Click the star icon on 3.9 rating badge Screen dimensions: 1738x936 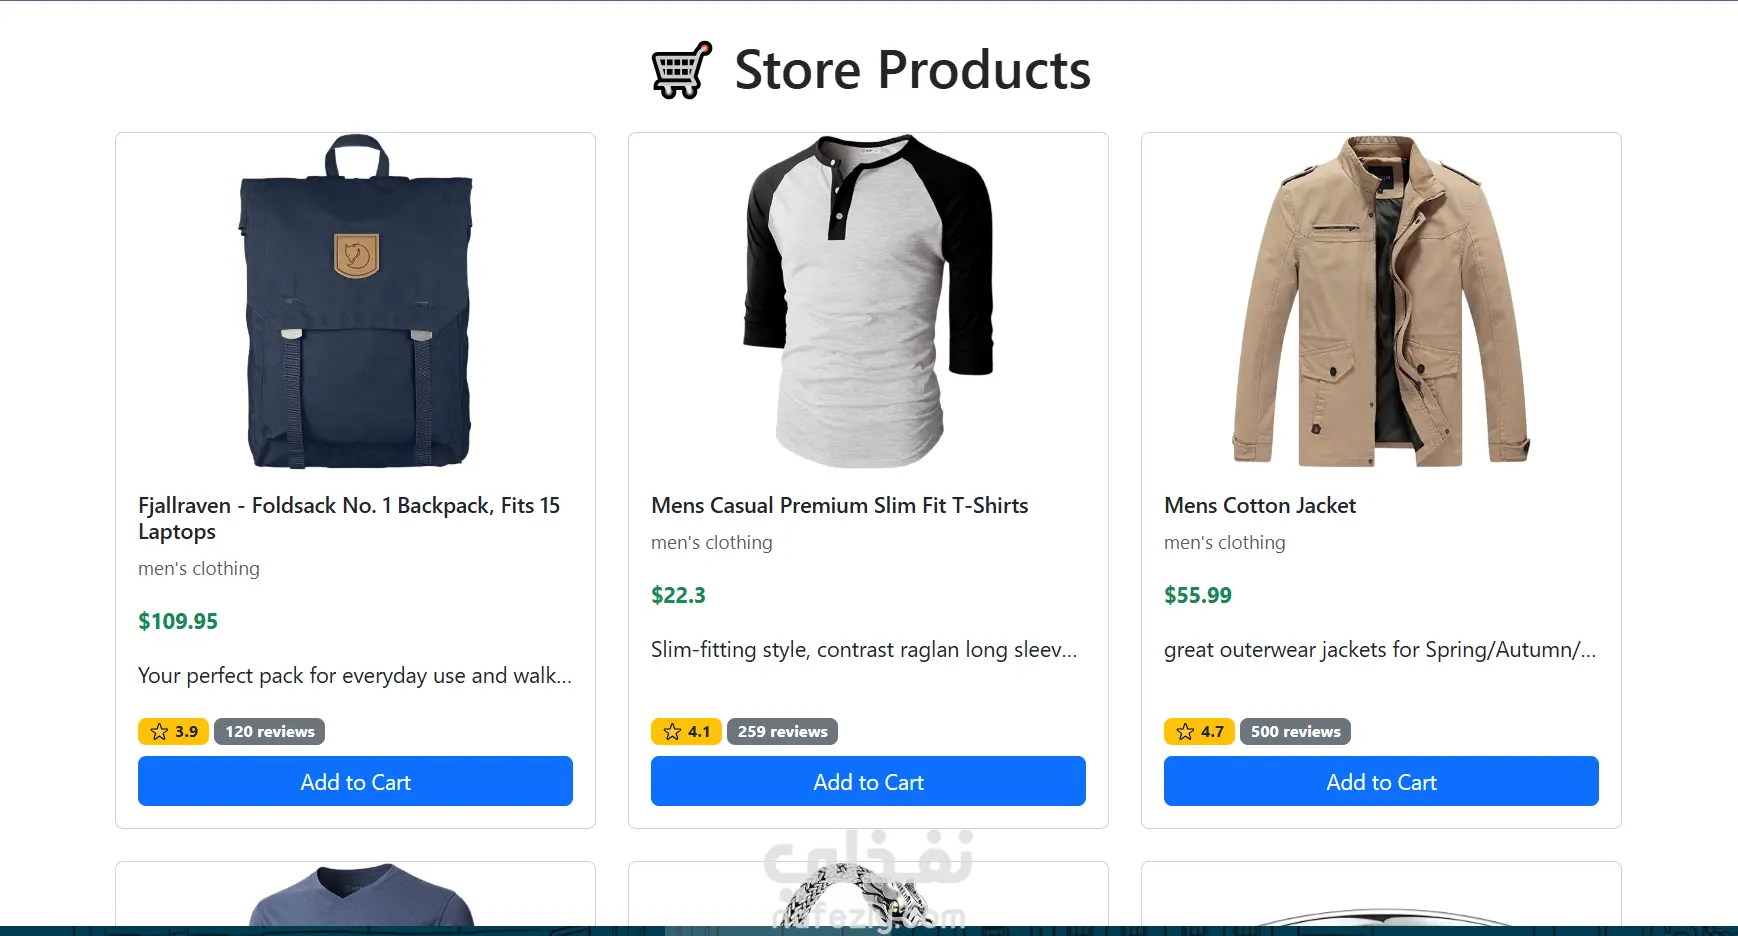[x=159, y=732]
